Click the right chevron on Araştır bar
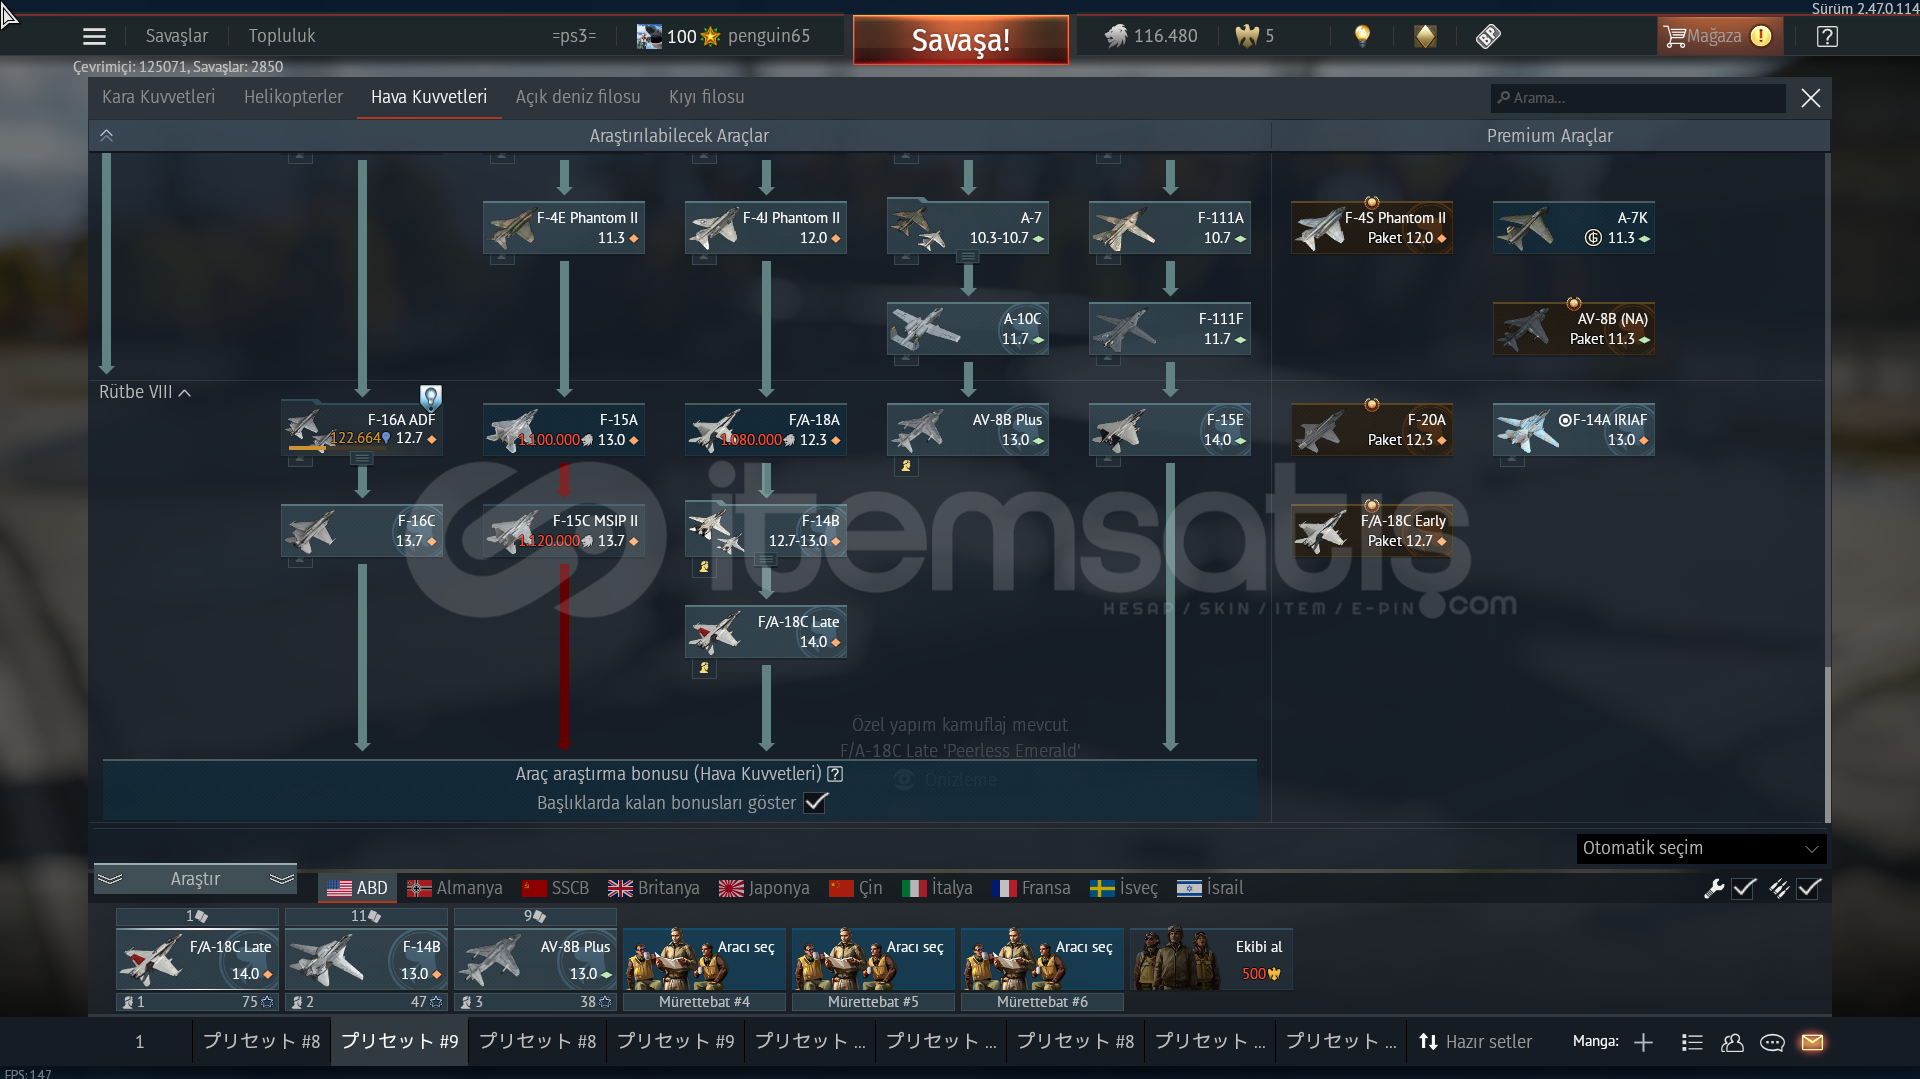The image size is (1920, 1079). coord(282,879)
